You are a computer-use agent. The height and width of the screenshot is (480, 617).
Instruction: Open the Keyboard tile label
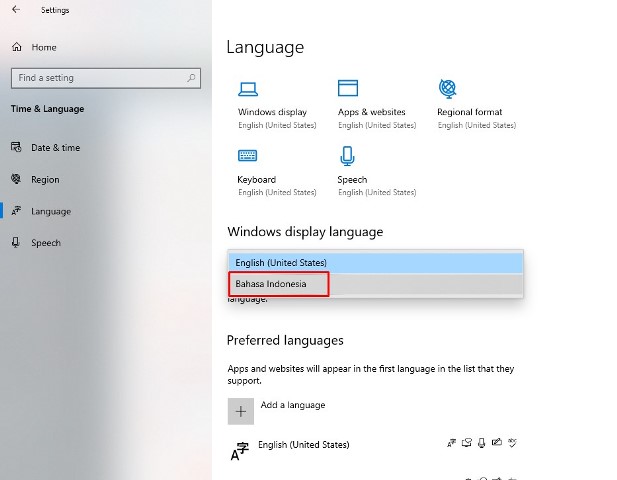257,179
